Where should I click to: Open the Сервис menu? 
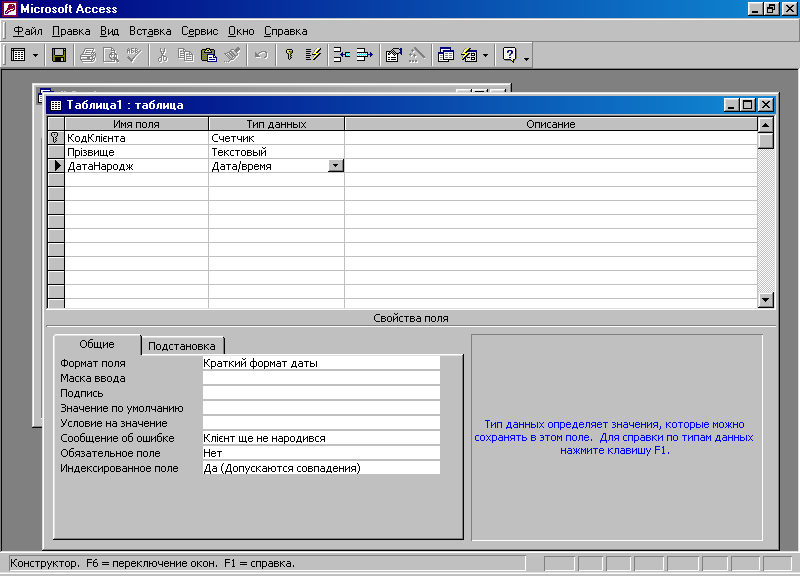click(199, 31)
